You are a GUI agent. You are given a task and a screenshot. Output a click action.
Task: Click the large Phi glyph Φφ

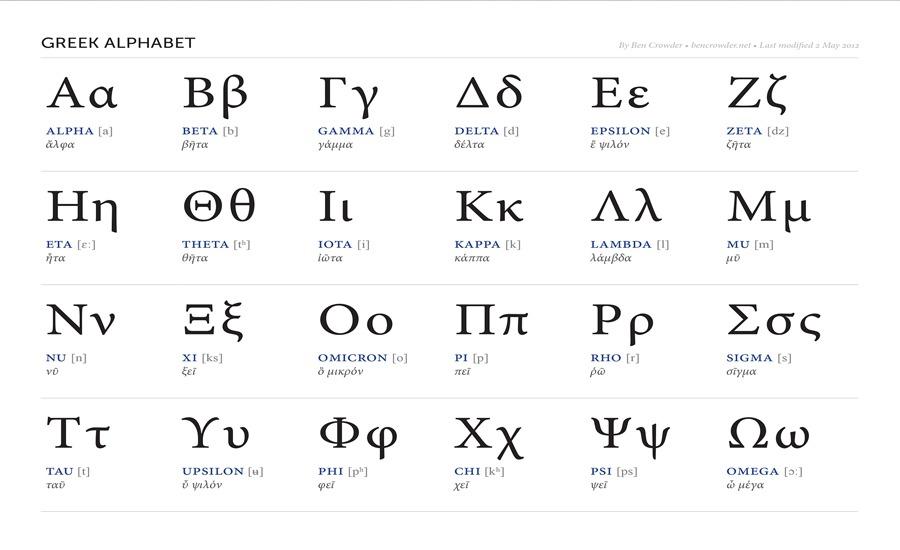(x=358, y=435)
